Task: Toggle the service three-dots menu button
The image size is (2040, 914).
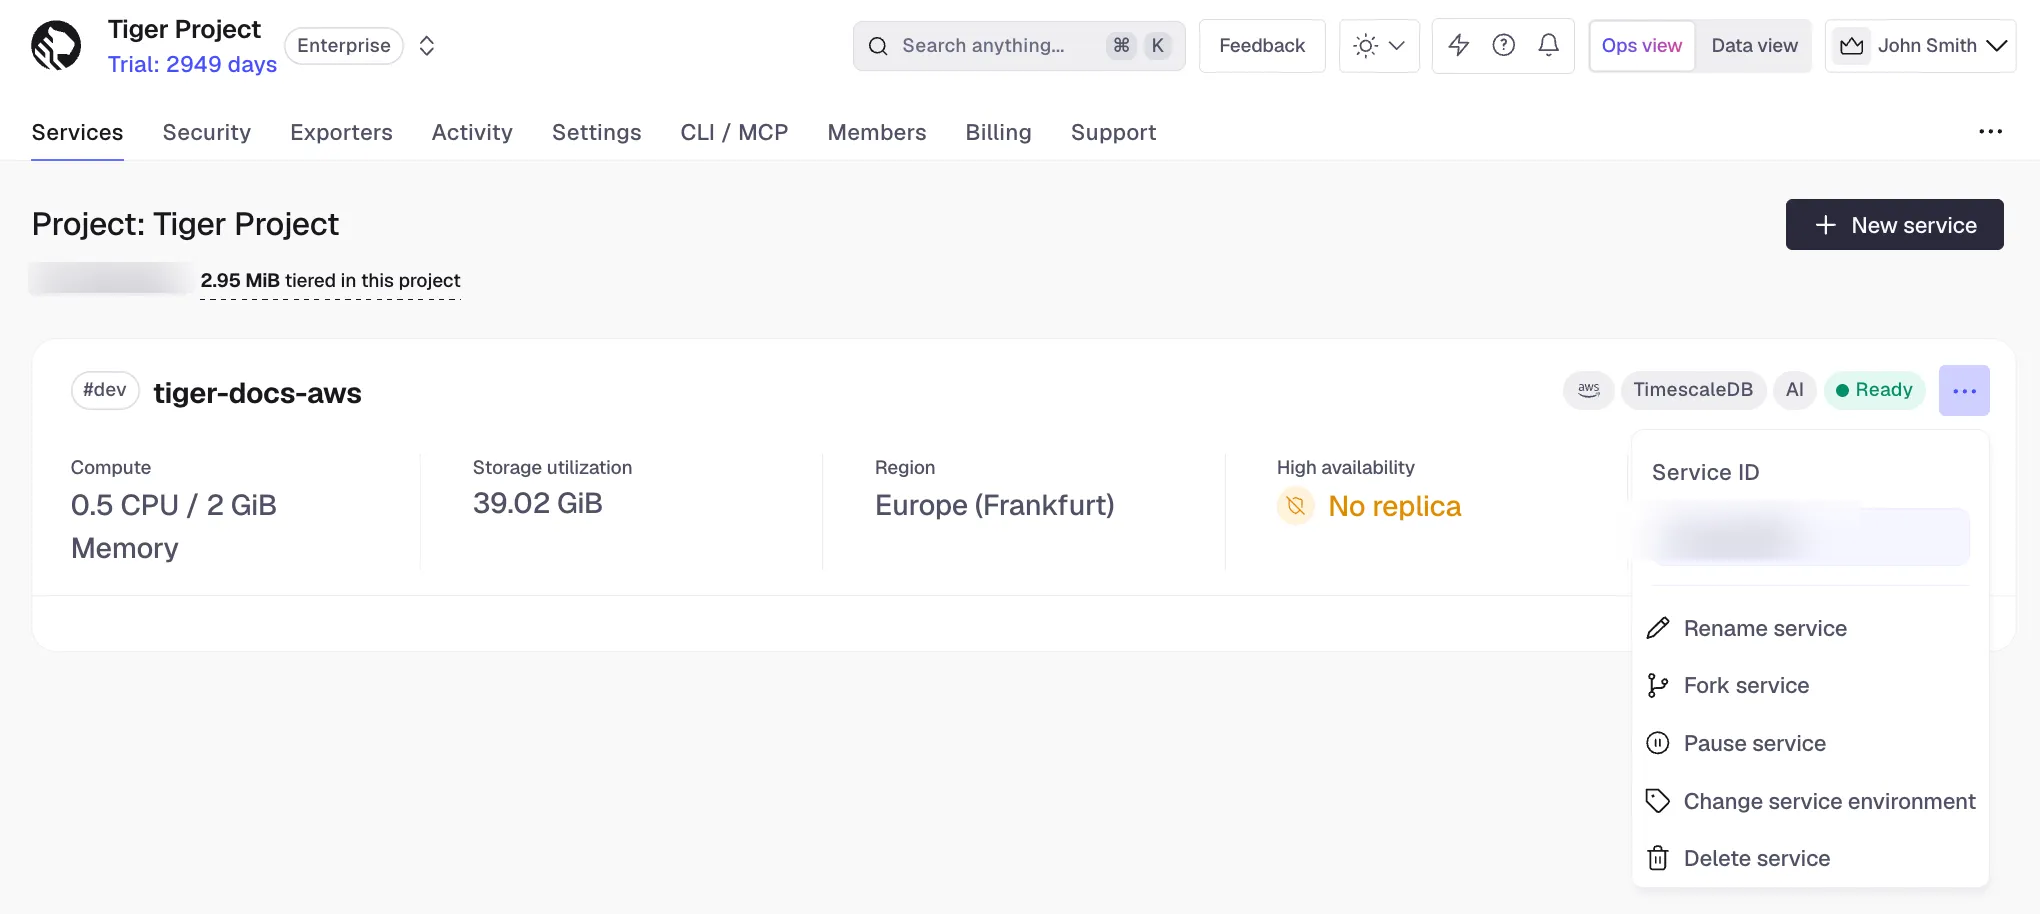Action: (1964, 391)
